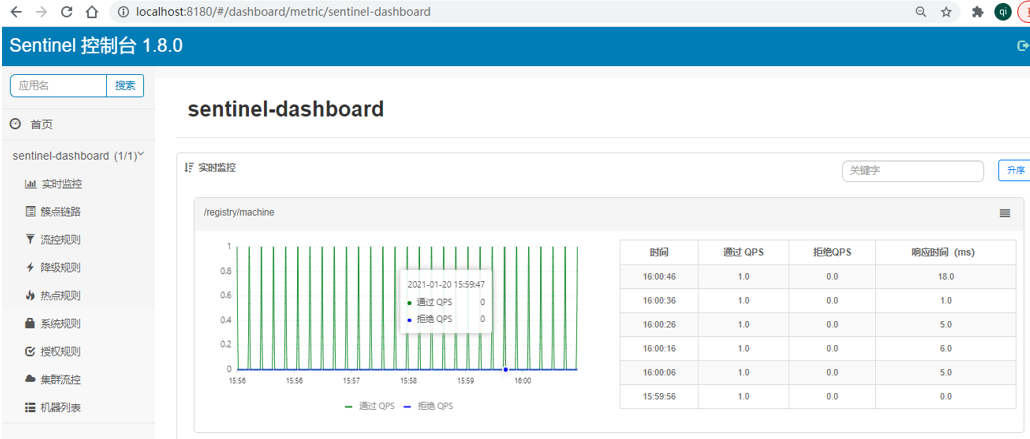This screenshot has width=1030, height=439.
Task: Click the browser address bar URL
Action: (x=283, y=12)
